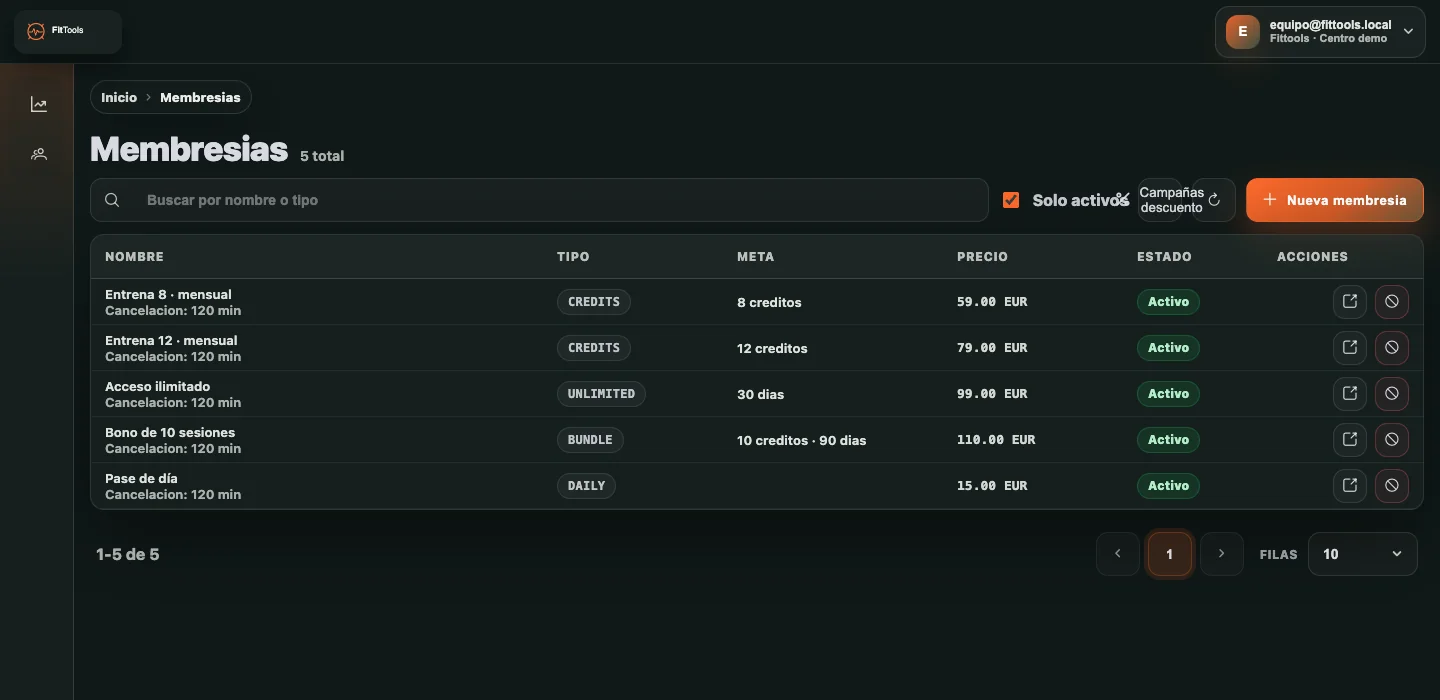Image resolution: width=1440 pixels, height=700 pixels.
Task: Open the members people sidebar icon
Action: click(39, 154)
